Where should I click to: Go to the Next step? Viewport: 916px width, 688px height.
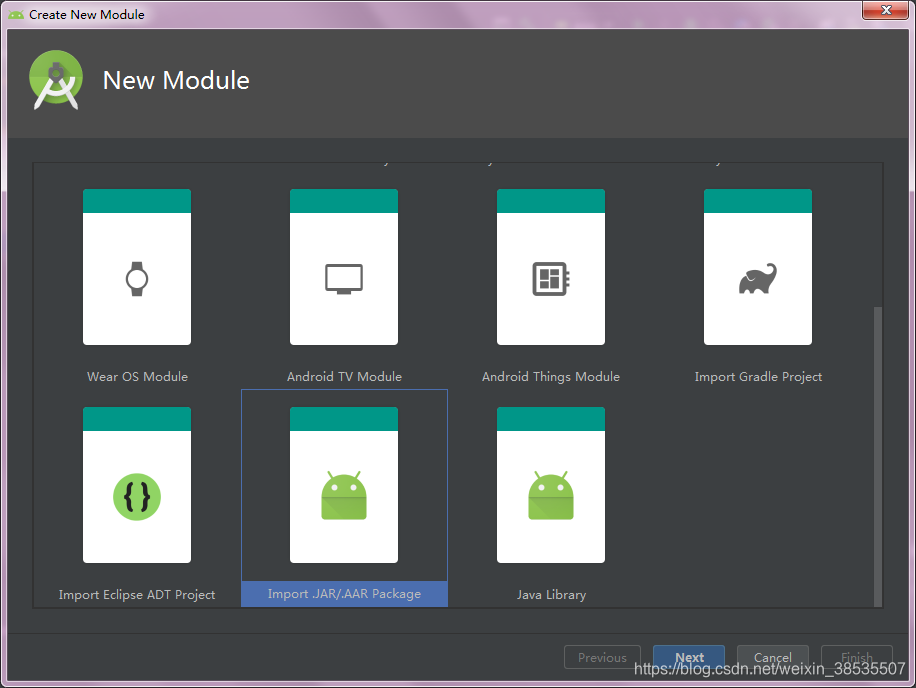(x=689, y=657)
